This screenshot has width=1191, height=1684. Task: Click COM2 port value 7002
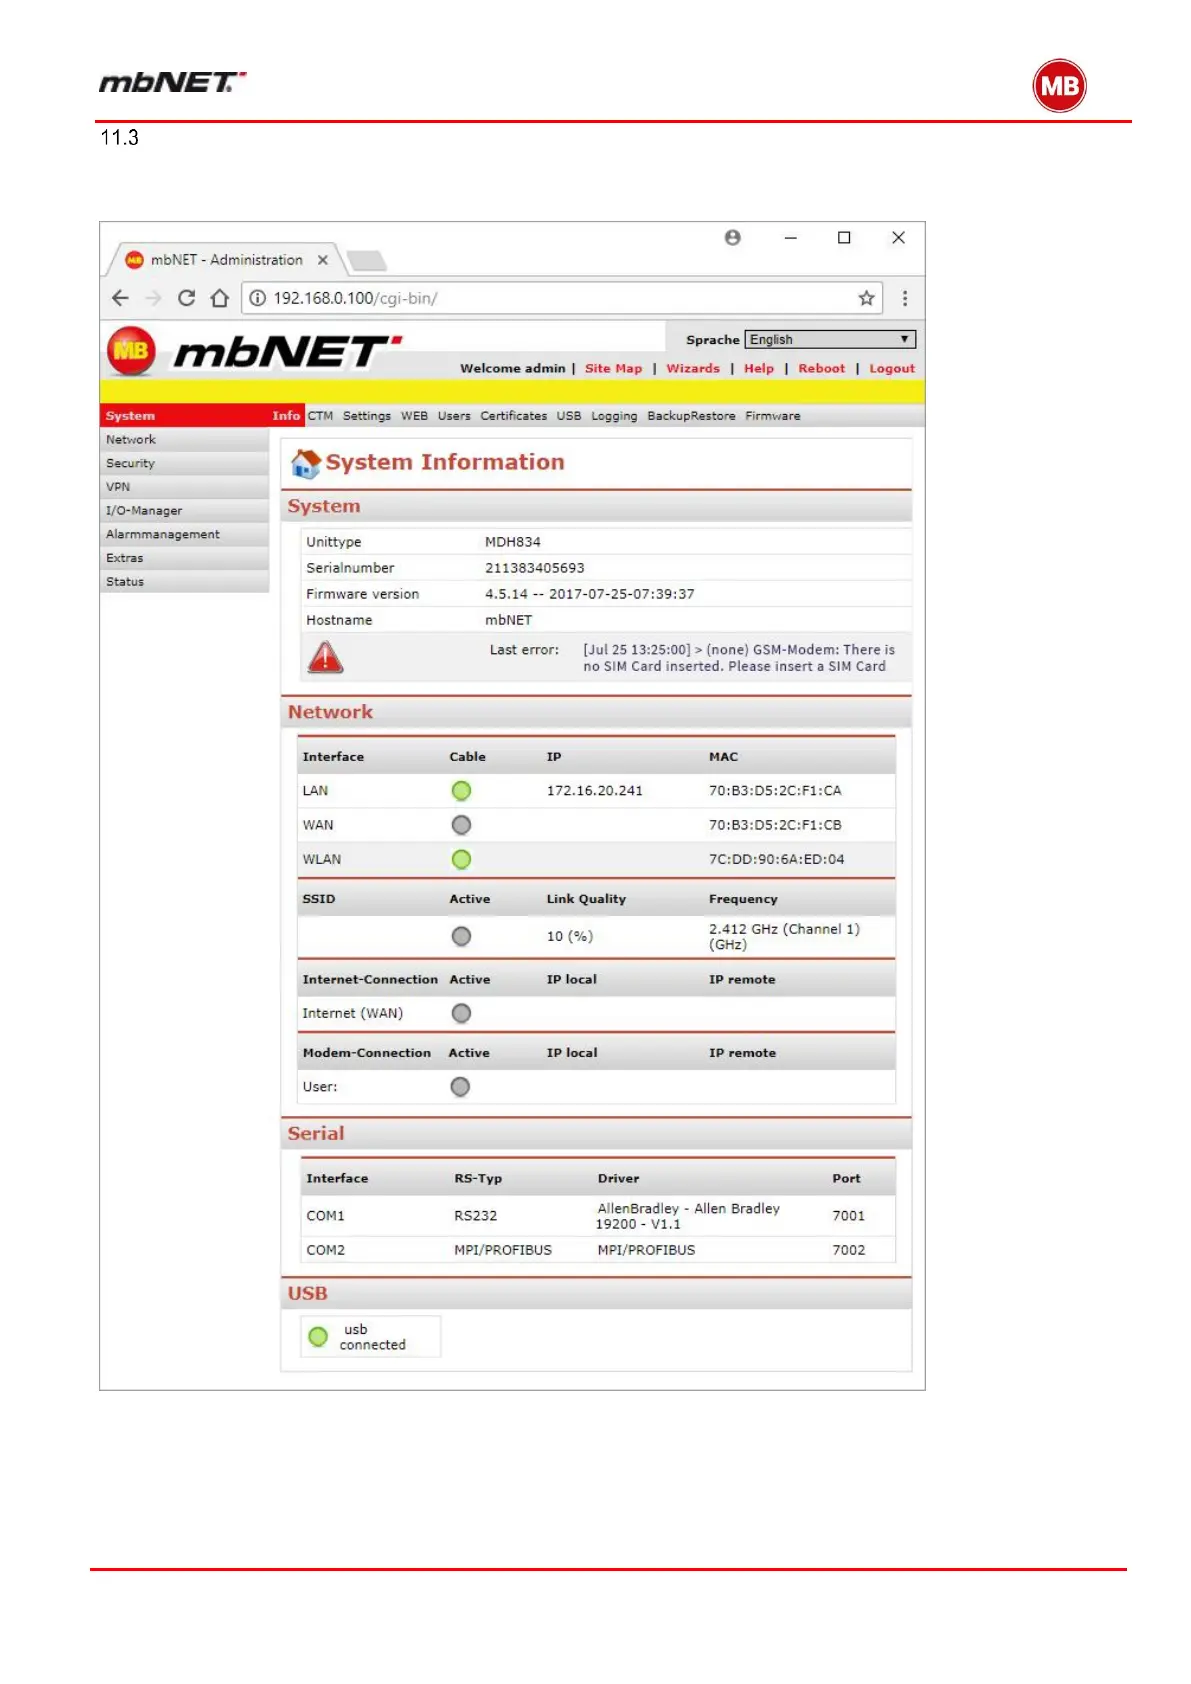point(848,1250)
